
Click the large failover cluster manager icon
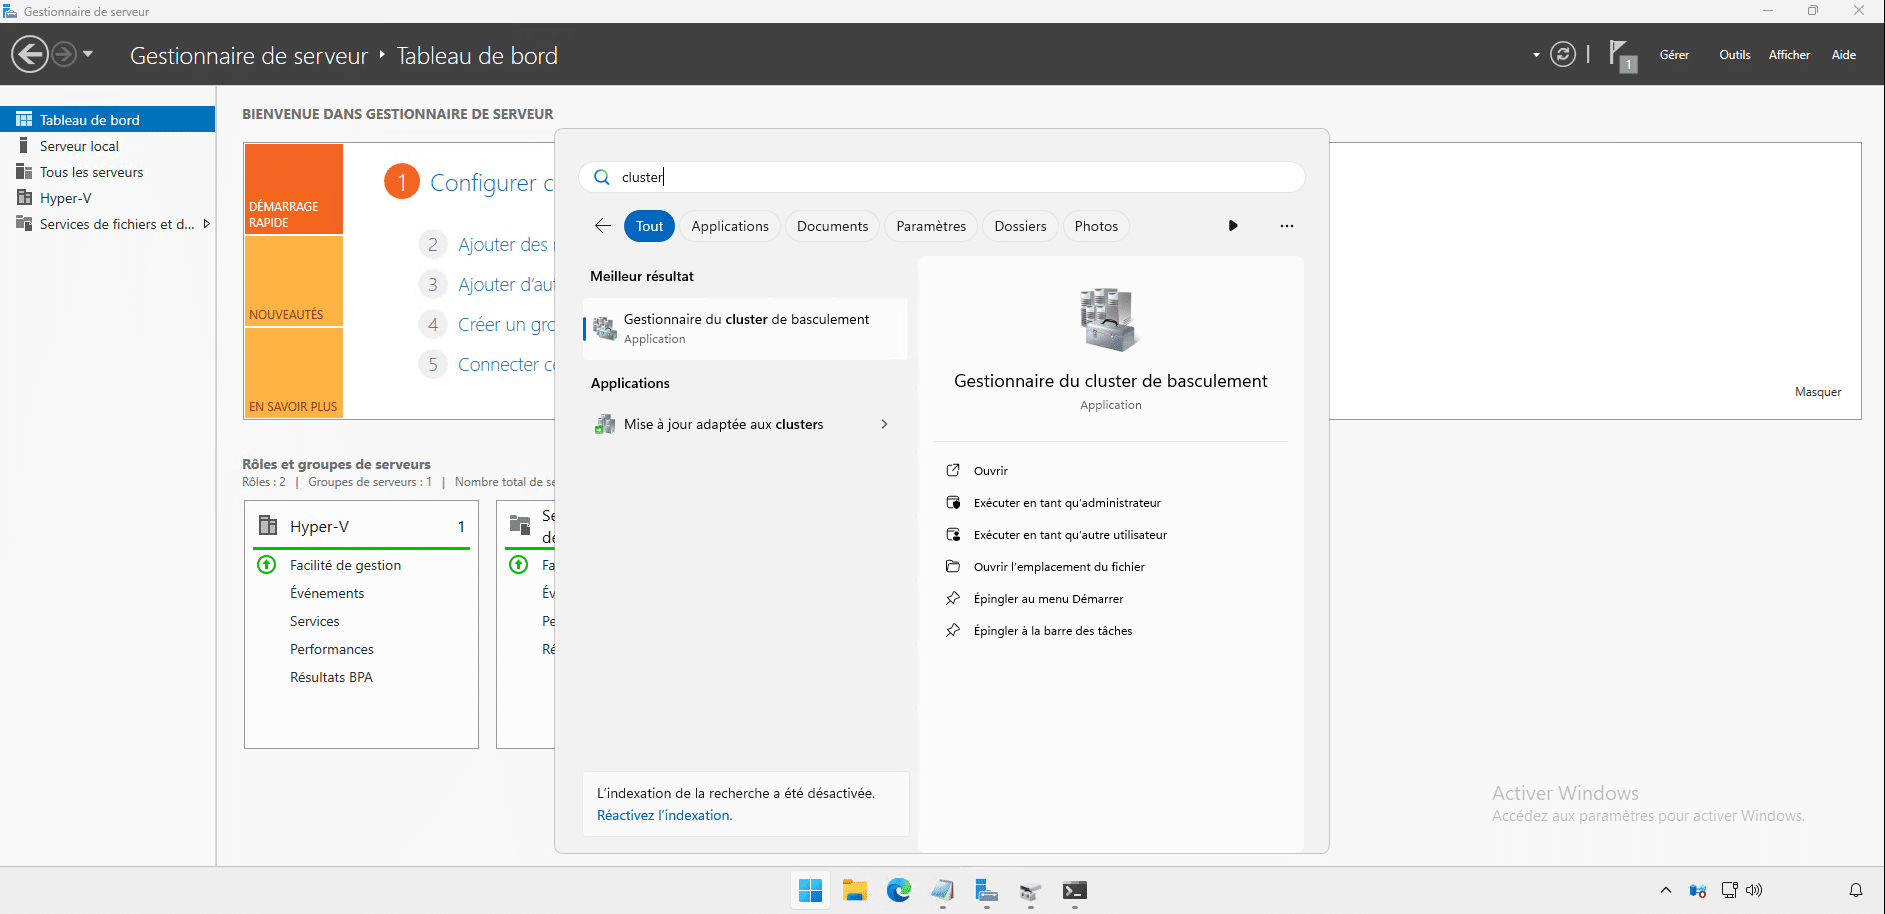coord(1110,320)
